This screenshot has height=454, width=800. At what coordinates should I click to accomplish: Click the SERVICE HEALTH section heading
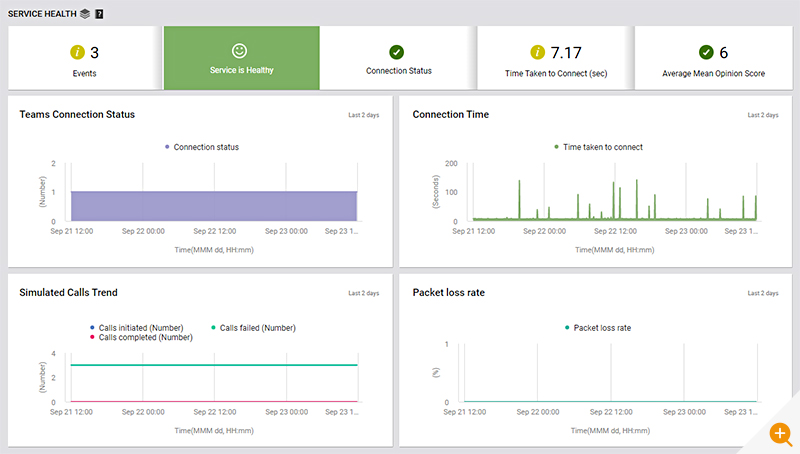(42, 14)
